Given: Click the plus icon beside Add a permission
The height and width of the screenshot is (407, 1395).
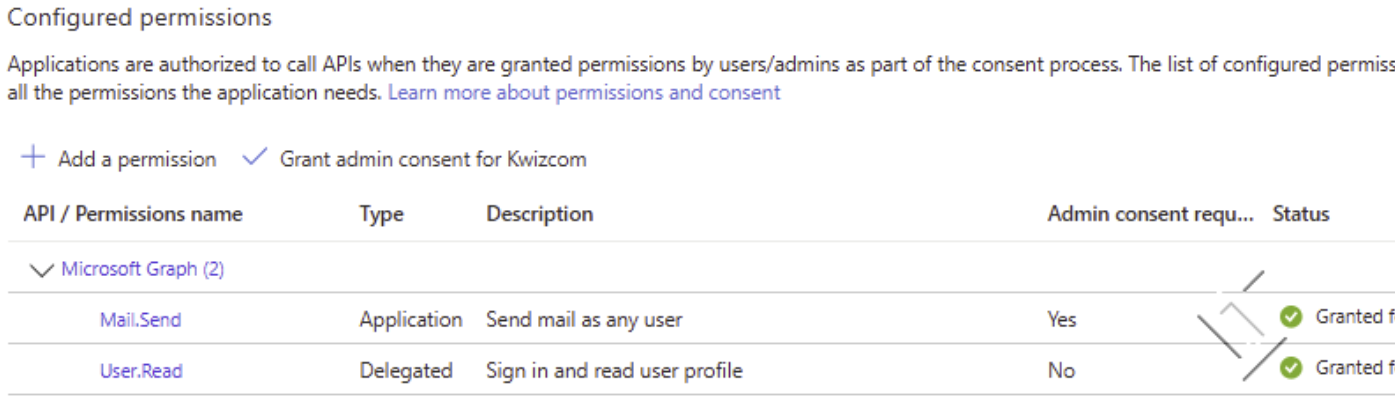Looking at the screenshot, I should pos(33,158).
